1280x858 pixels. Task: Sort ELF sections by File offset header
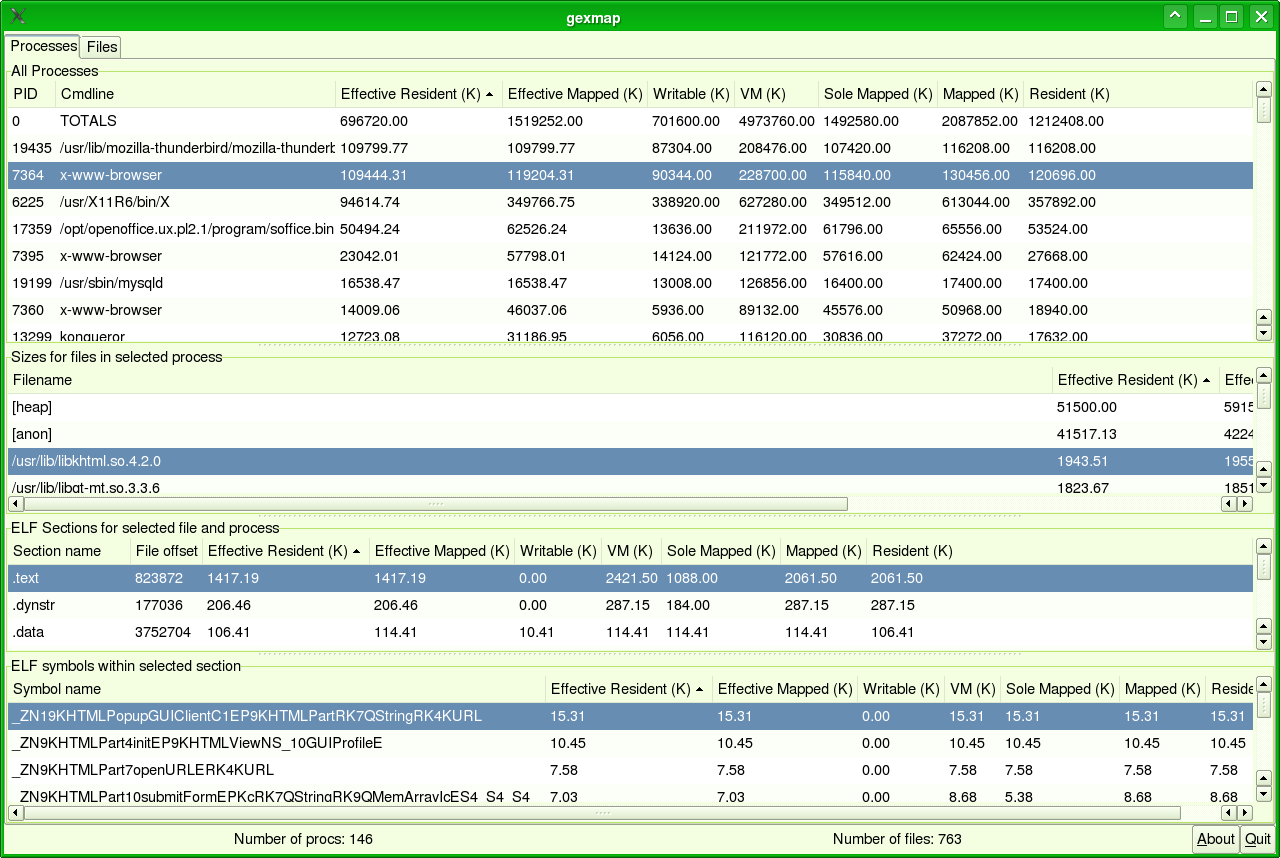tap(166, 551)
